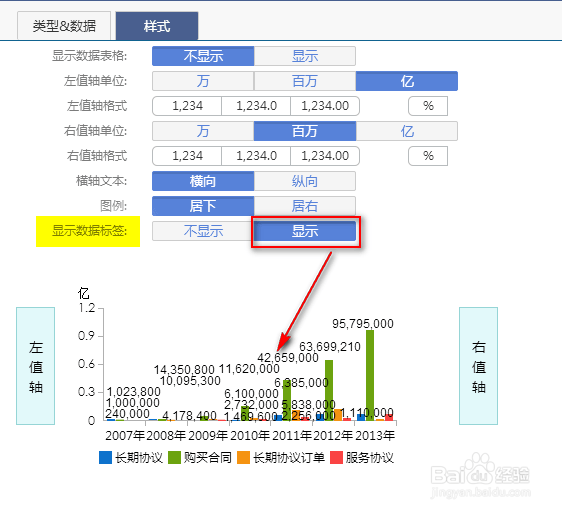Switch to the 类型&数据 tab
Screen dimensions: 562x513
click(64, 26)
